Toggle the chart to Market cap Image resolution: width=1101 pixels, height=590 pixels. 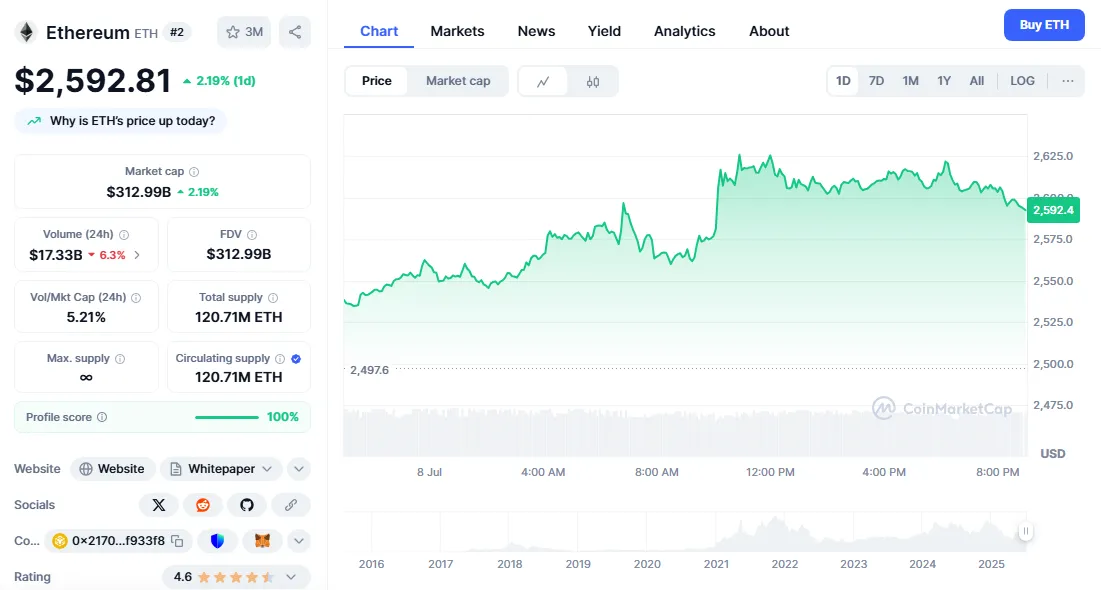[458, 81]
